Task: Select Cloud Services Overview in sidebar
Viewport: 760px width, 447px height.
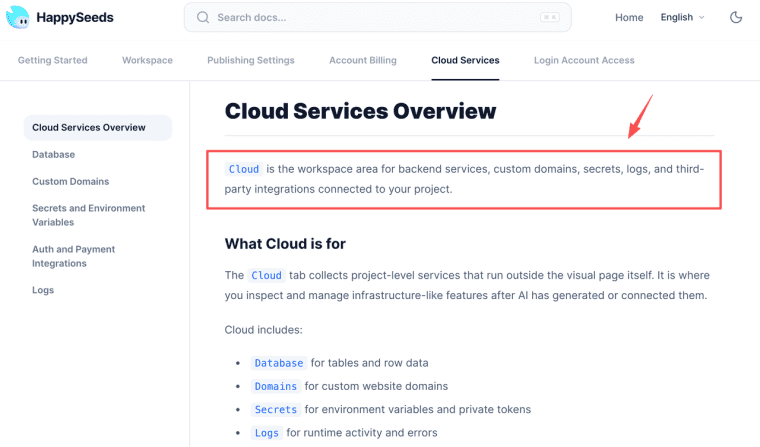Action: pyautogui.click(x=98, y=128)
